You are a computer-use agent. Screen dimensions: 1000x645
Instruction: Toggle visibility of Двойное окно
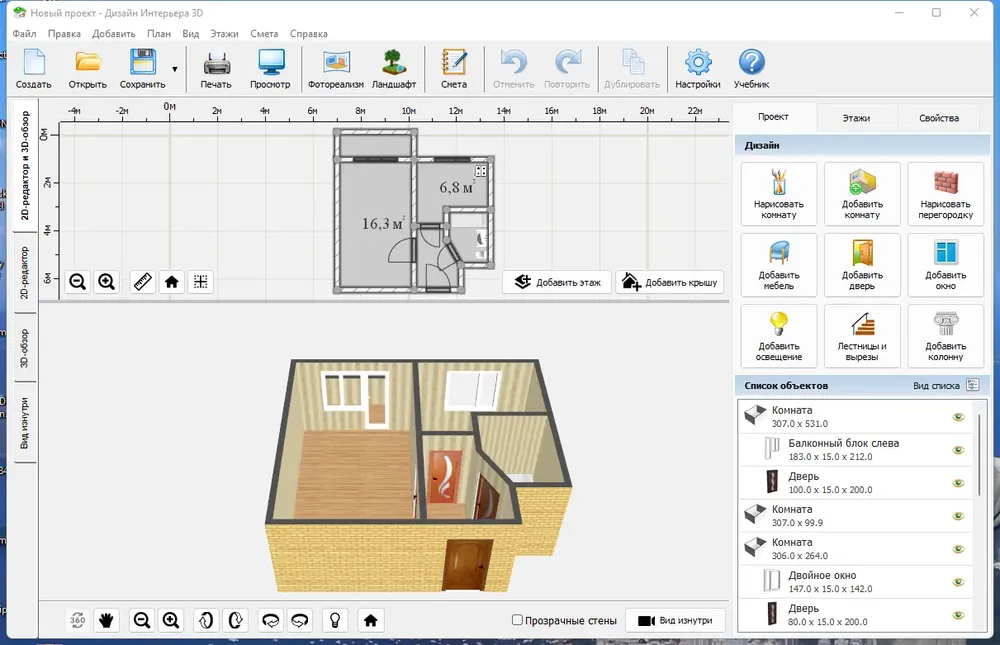(958, 582)
